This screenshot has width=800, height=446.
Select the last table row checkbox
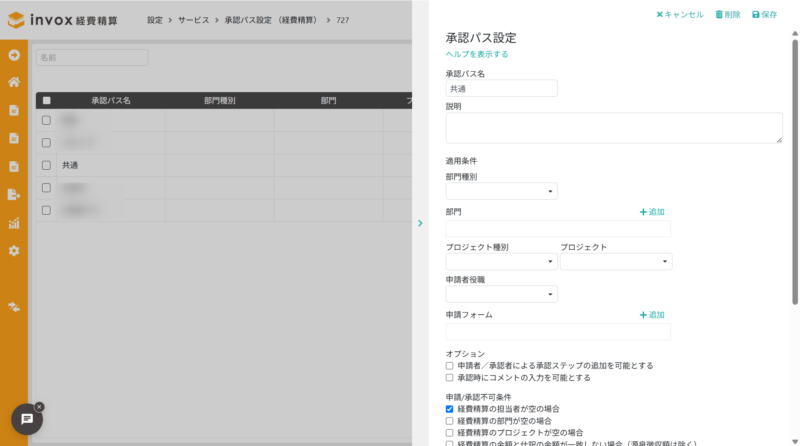pos(46,210)
